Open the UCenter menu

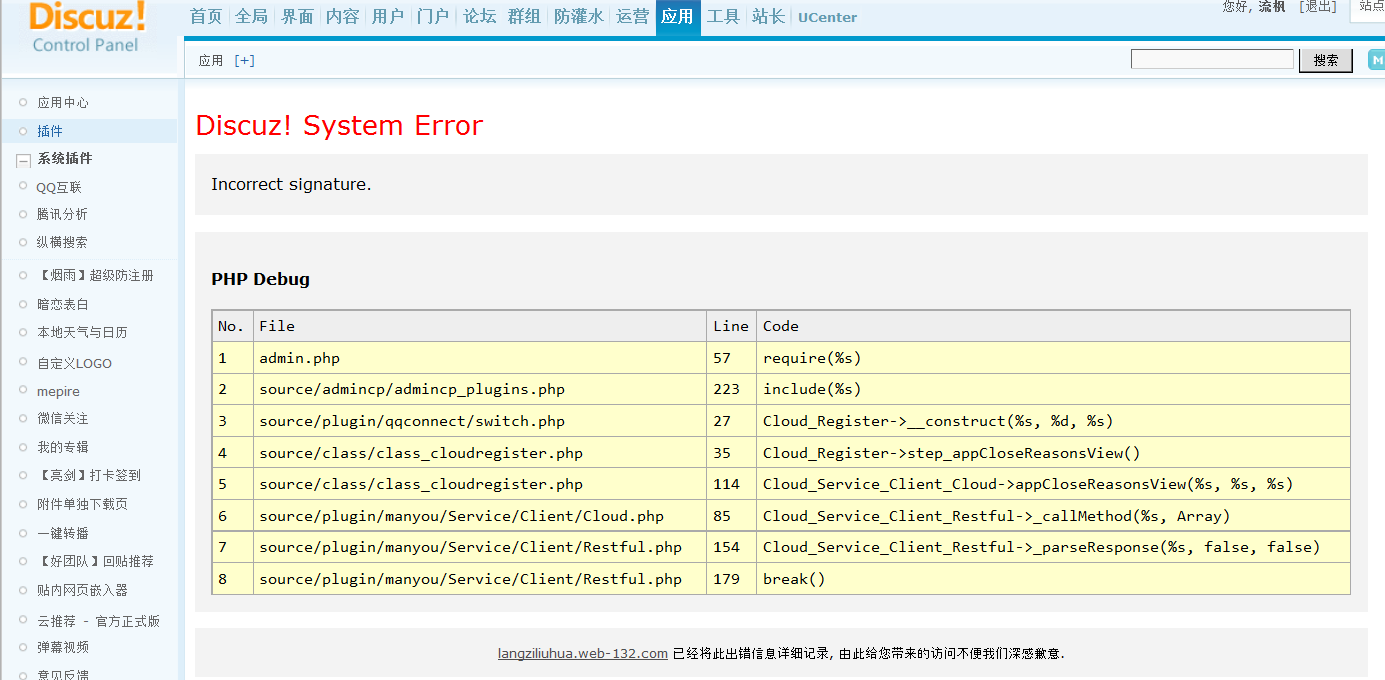point(827,17)
